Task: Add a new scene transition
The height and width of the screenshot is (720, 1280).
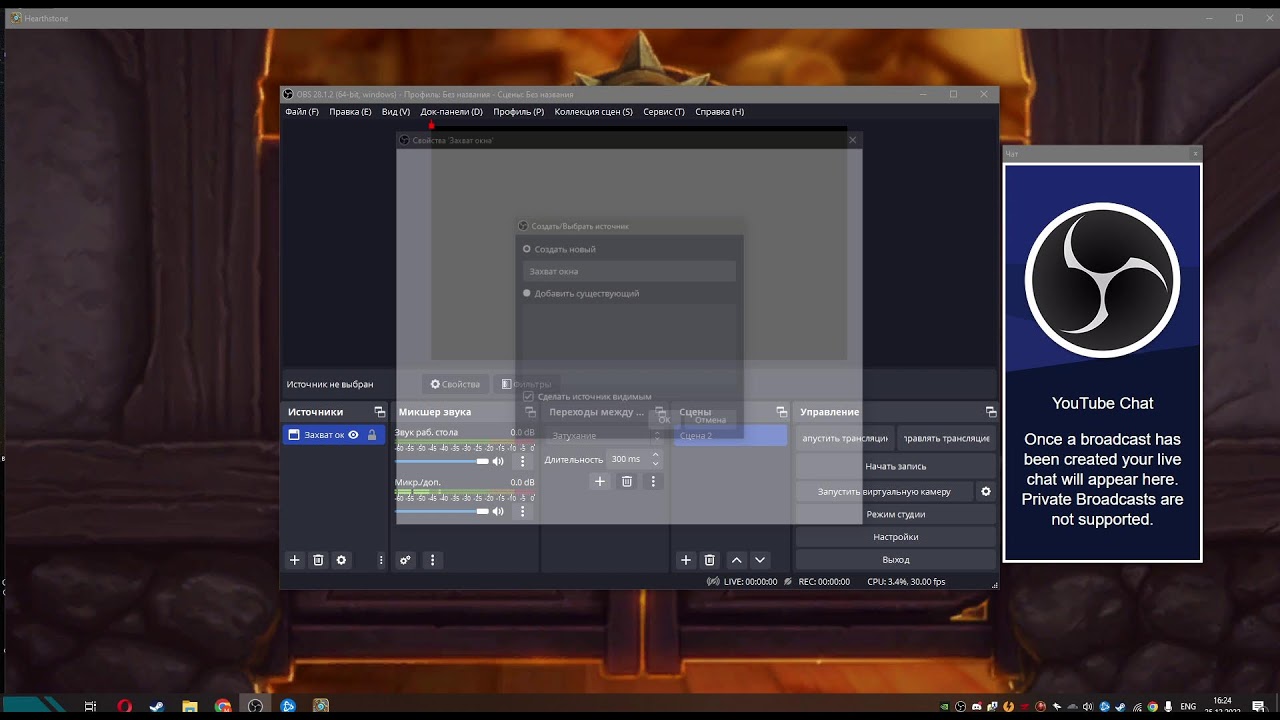Action: click(x=600, y=481)
